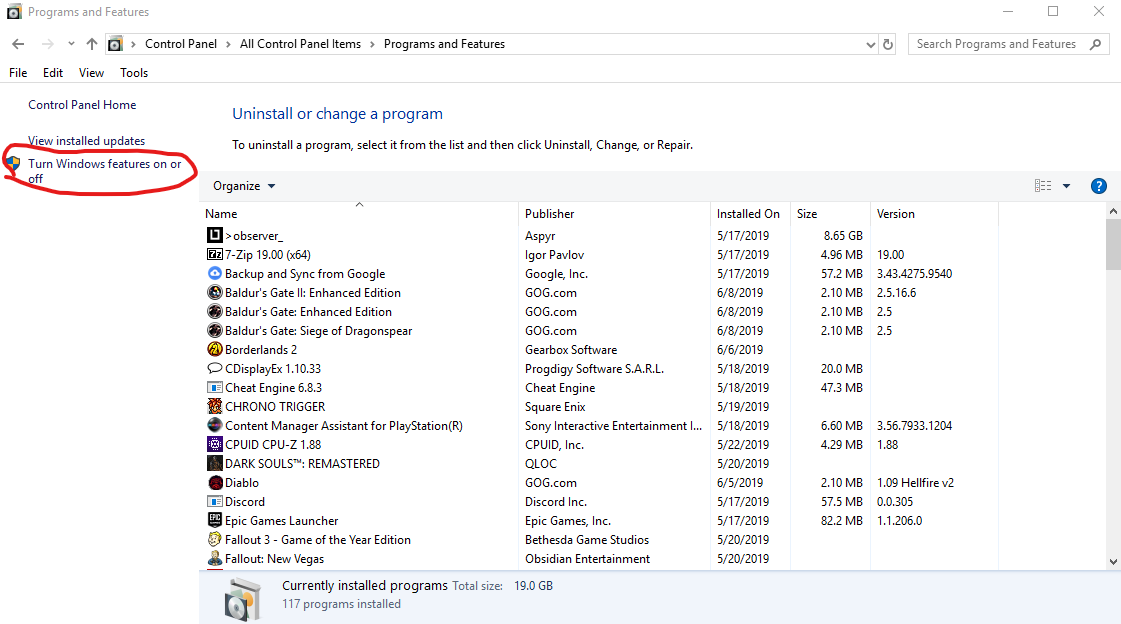
Task: Open the Tools menu
Action: tap(134, 73)
